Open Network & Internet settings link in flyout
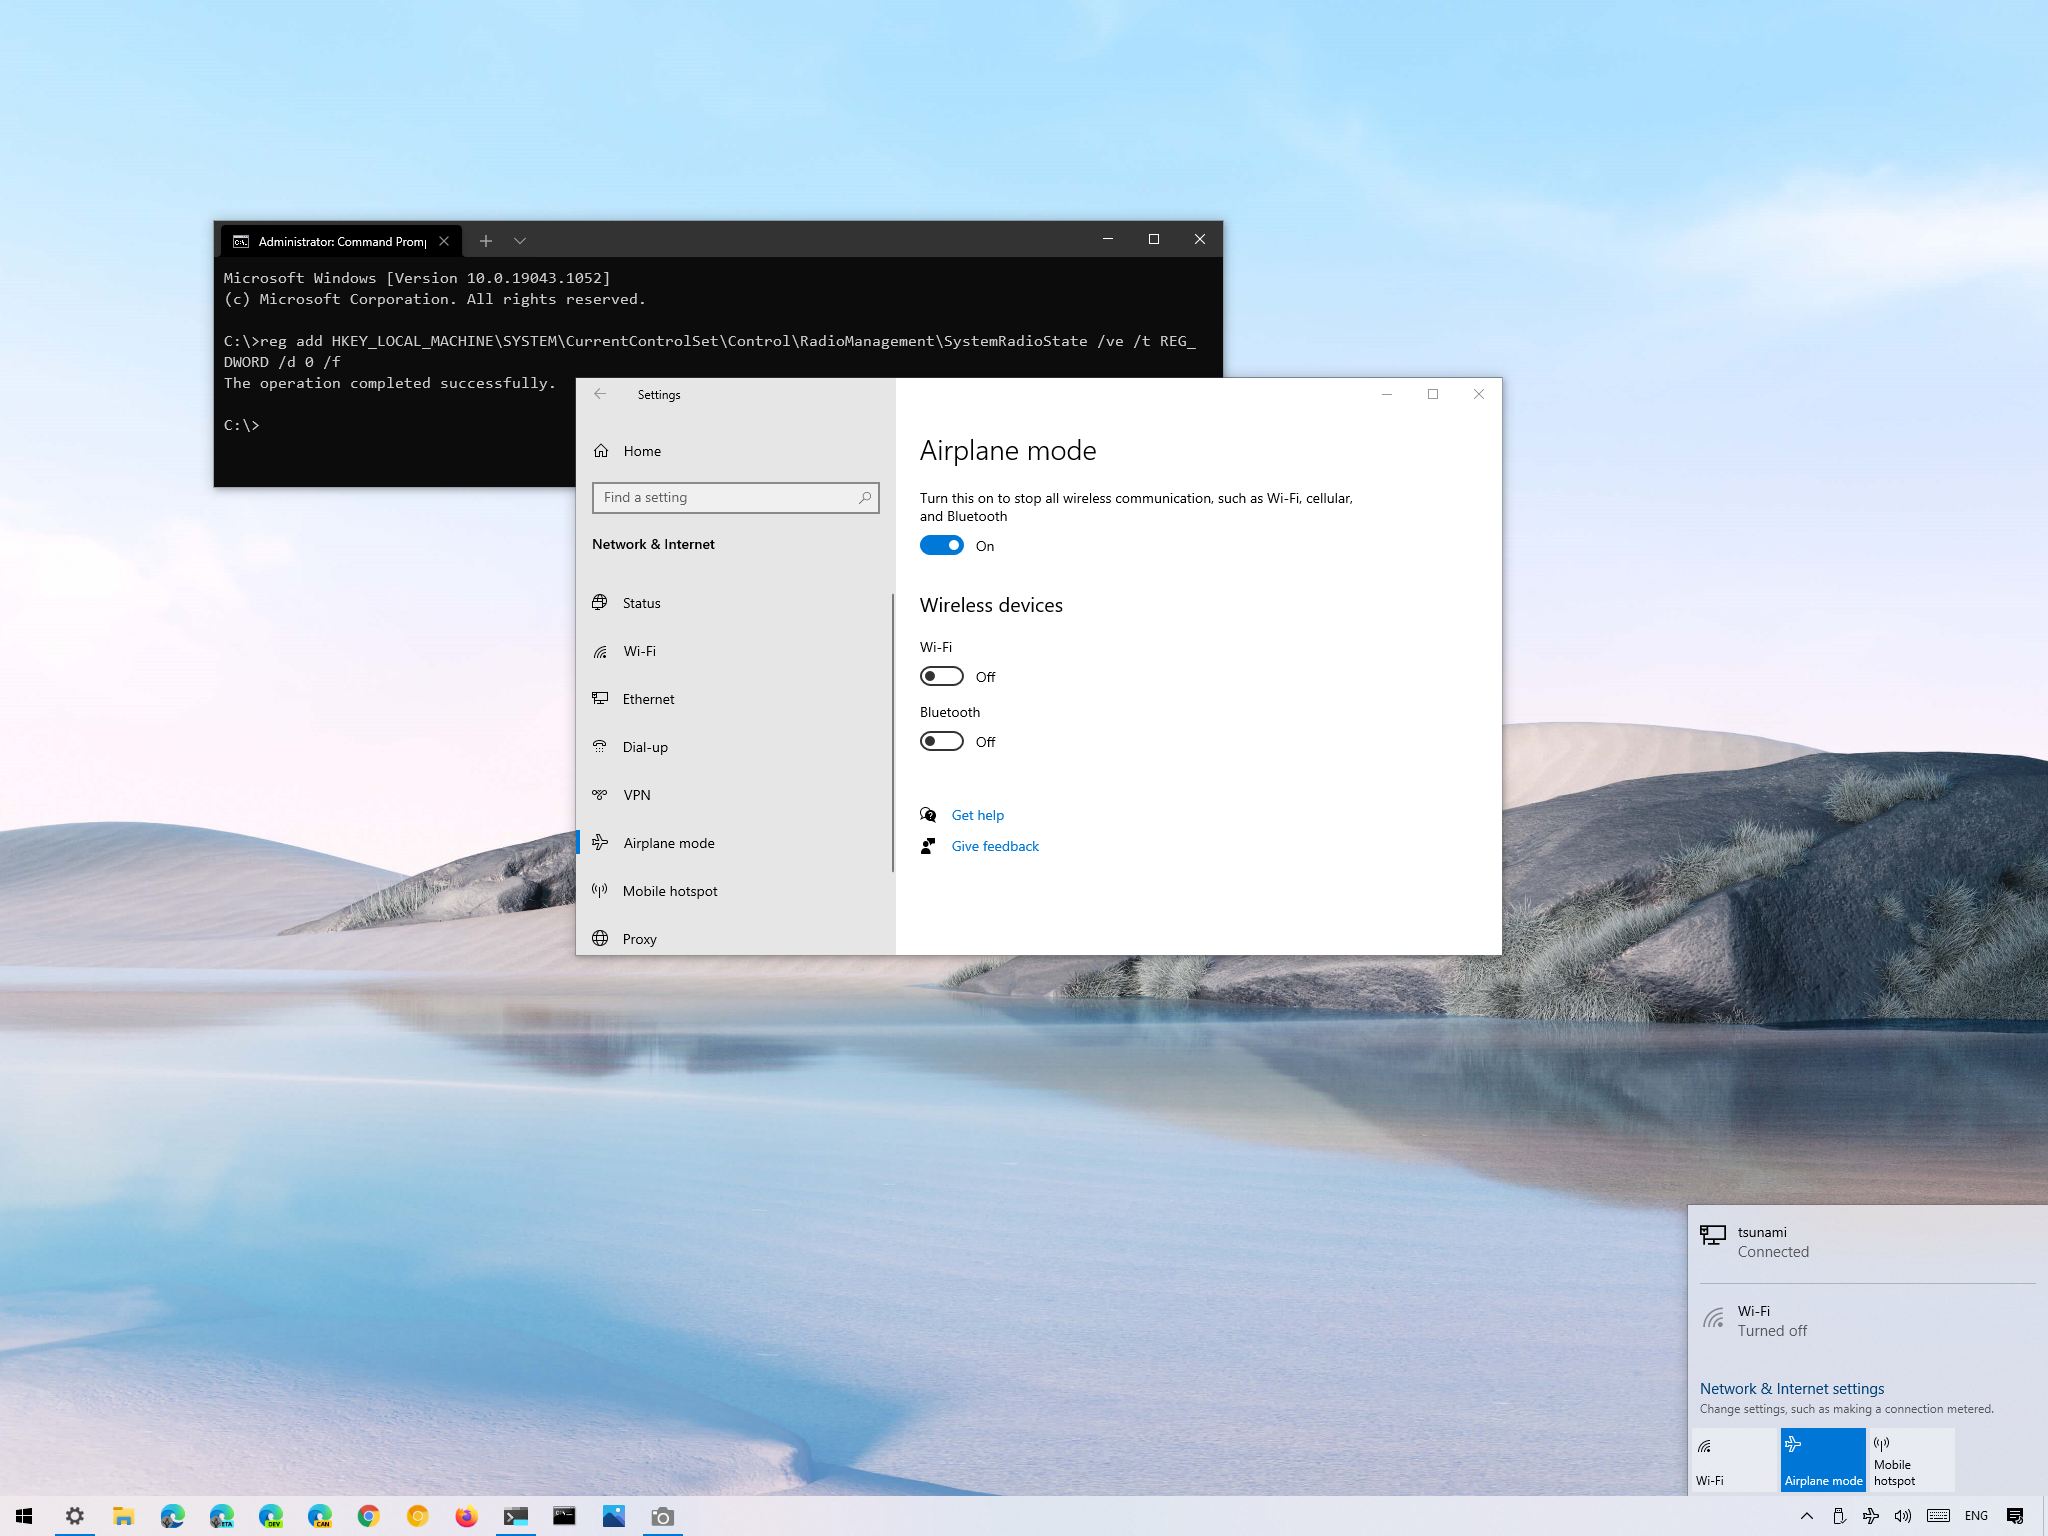The image size is (2048, 1536). pyautogui.click(x=1791, y=1388)
